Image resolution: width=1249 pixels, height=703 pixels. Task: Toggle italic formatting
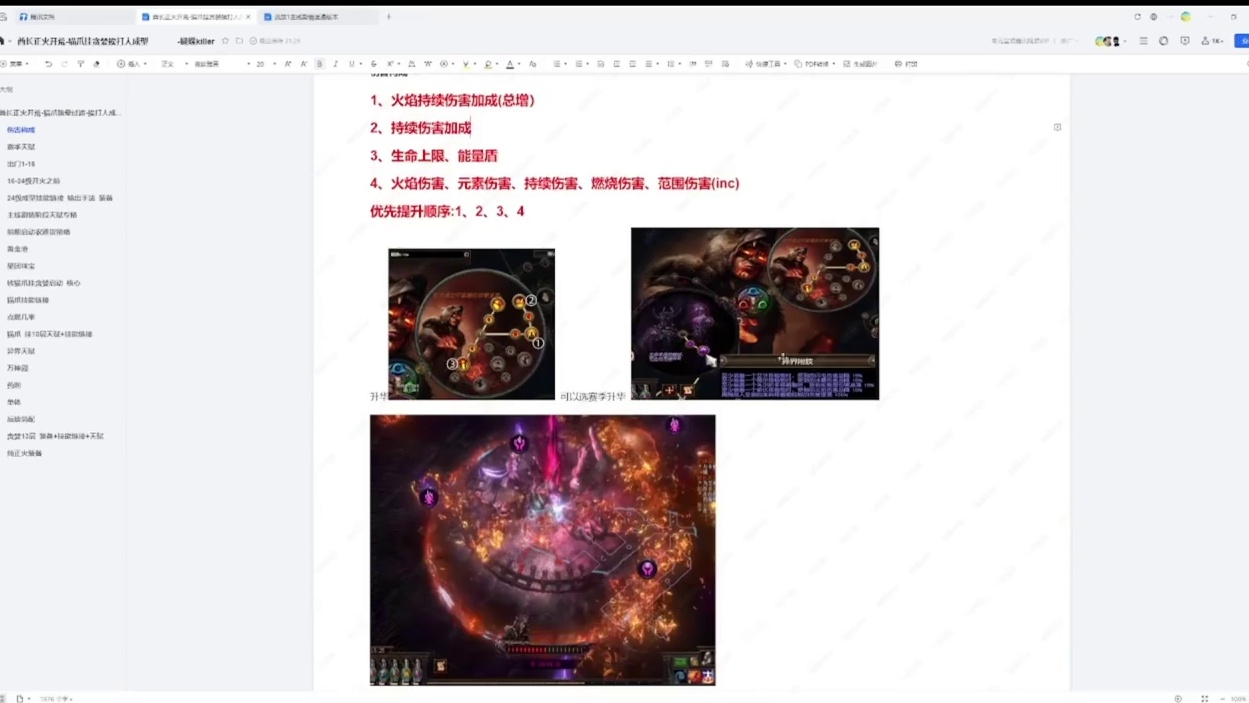[x=335, y=64]
